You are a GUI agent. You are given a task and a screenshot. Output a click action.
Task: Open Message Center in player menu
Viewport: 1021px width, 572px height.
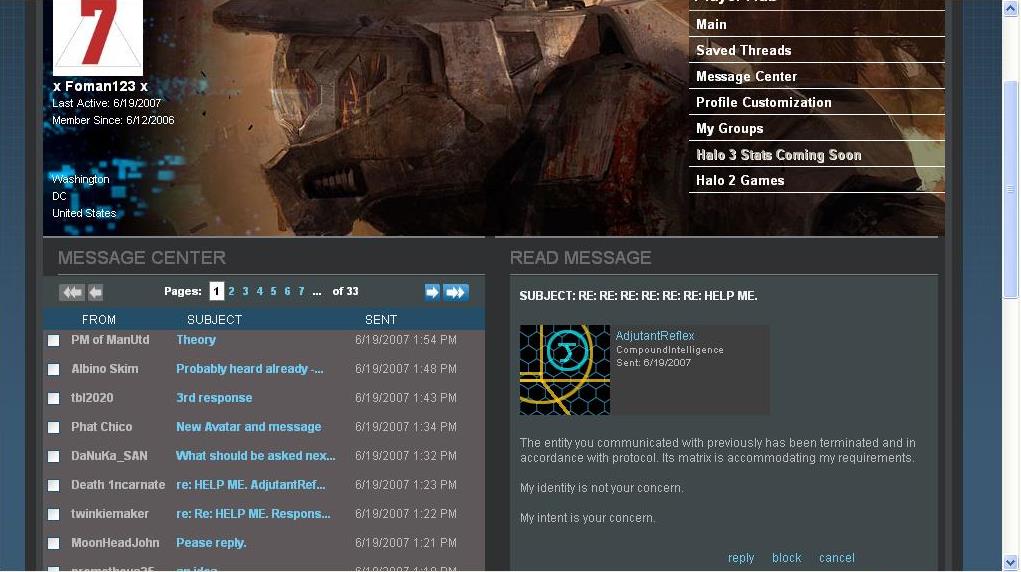click(746, 76)
